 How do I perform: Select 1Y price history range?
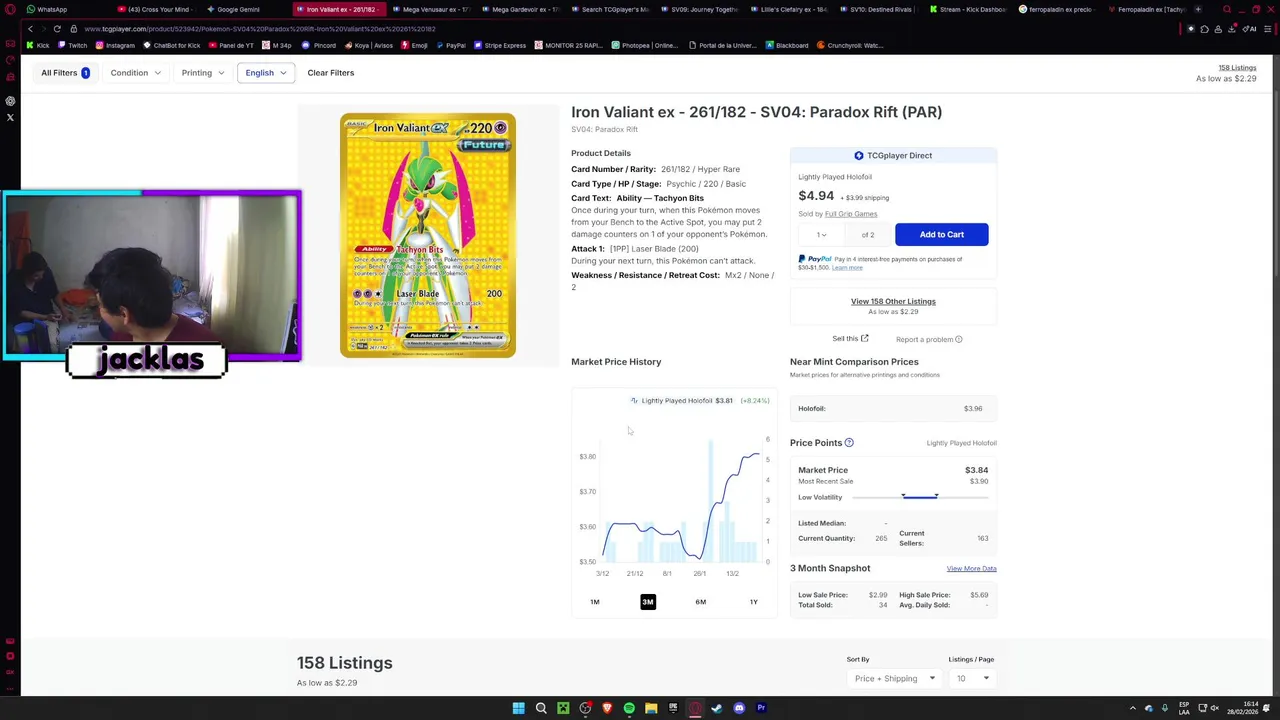click(754, 602)
